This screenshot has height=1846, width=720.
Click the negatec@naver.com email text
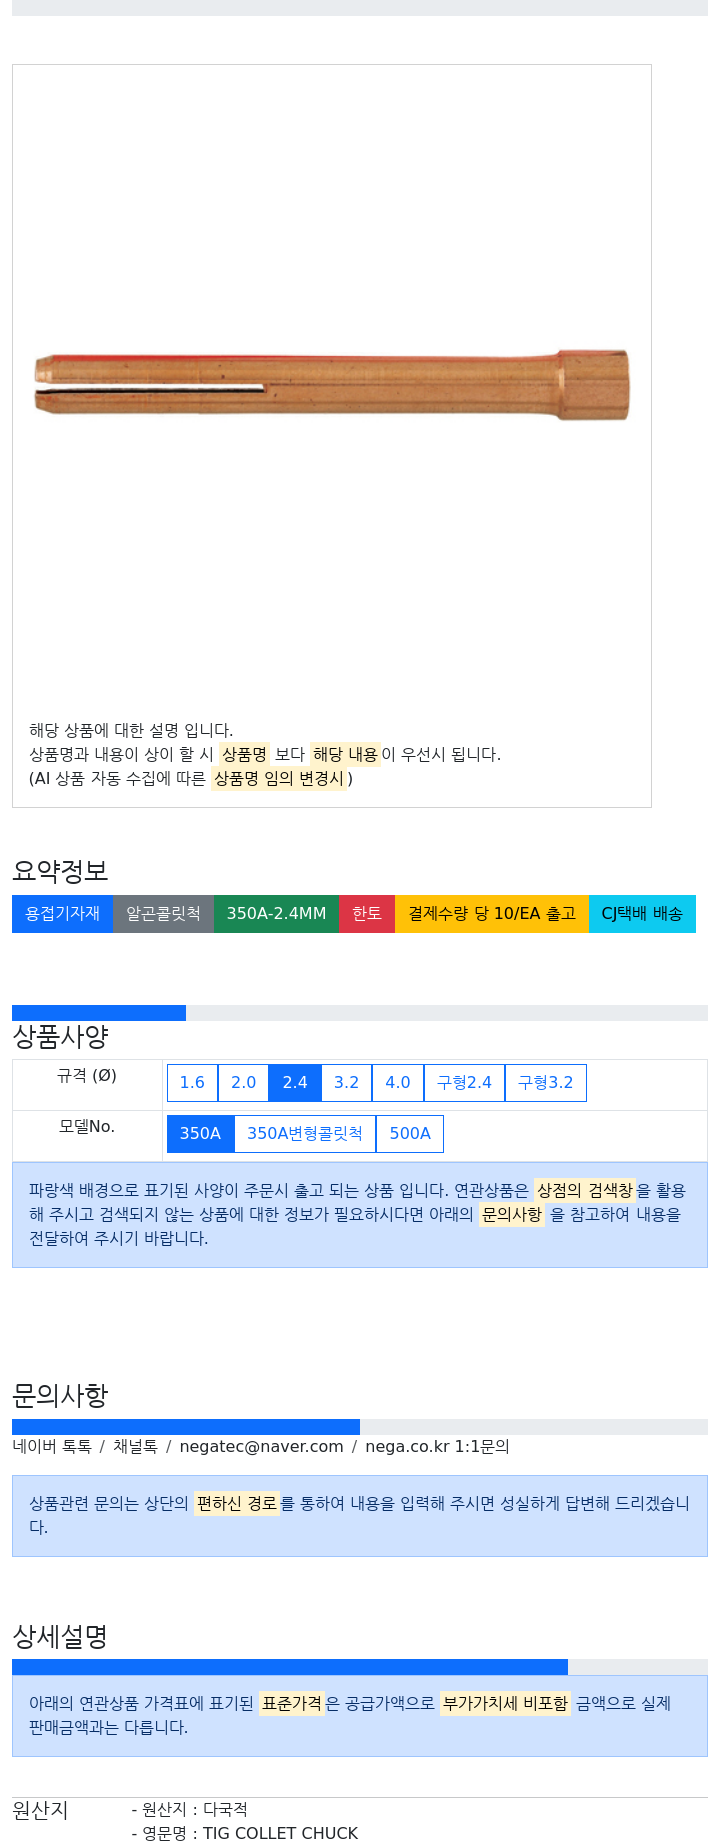point(261,1446)
